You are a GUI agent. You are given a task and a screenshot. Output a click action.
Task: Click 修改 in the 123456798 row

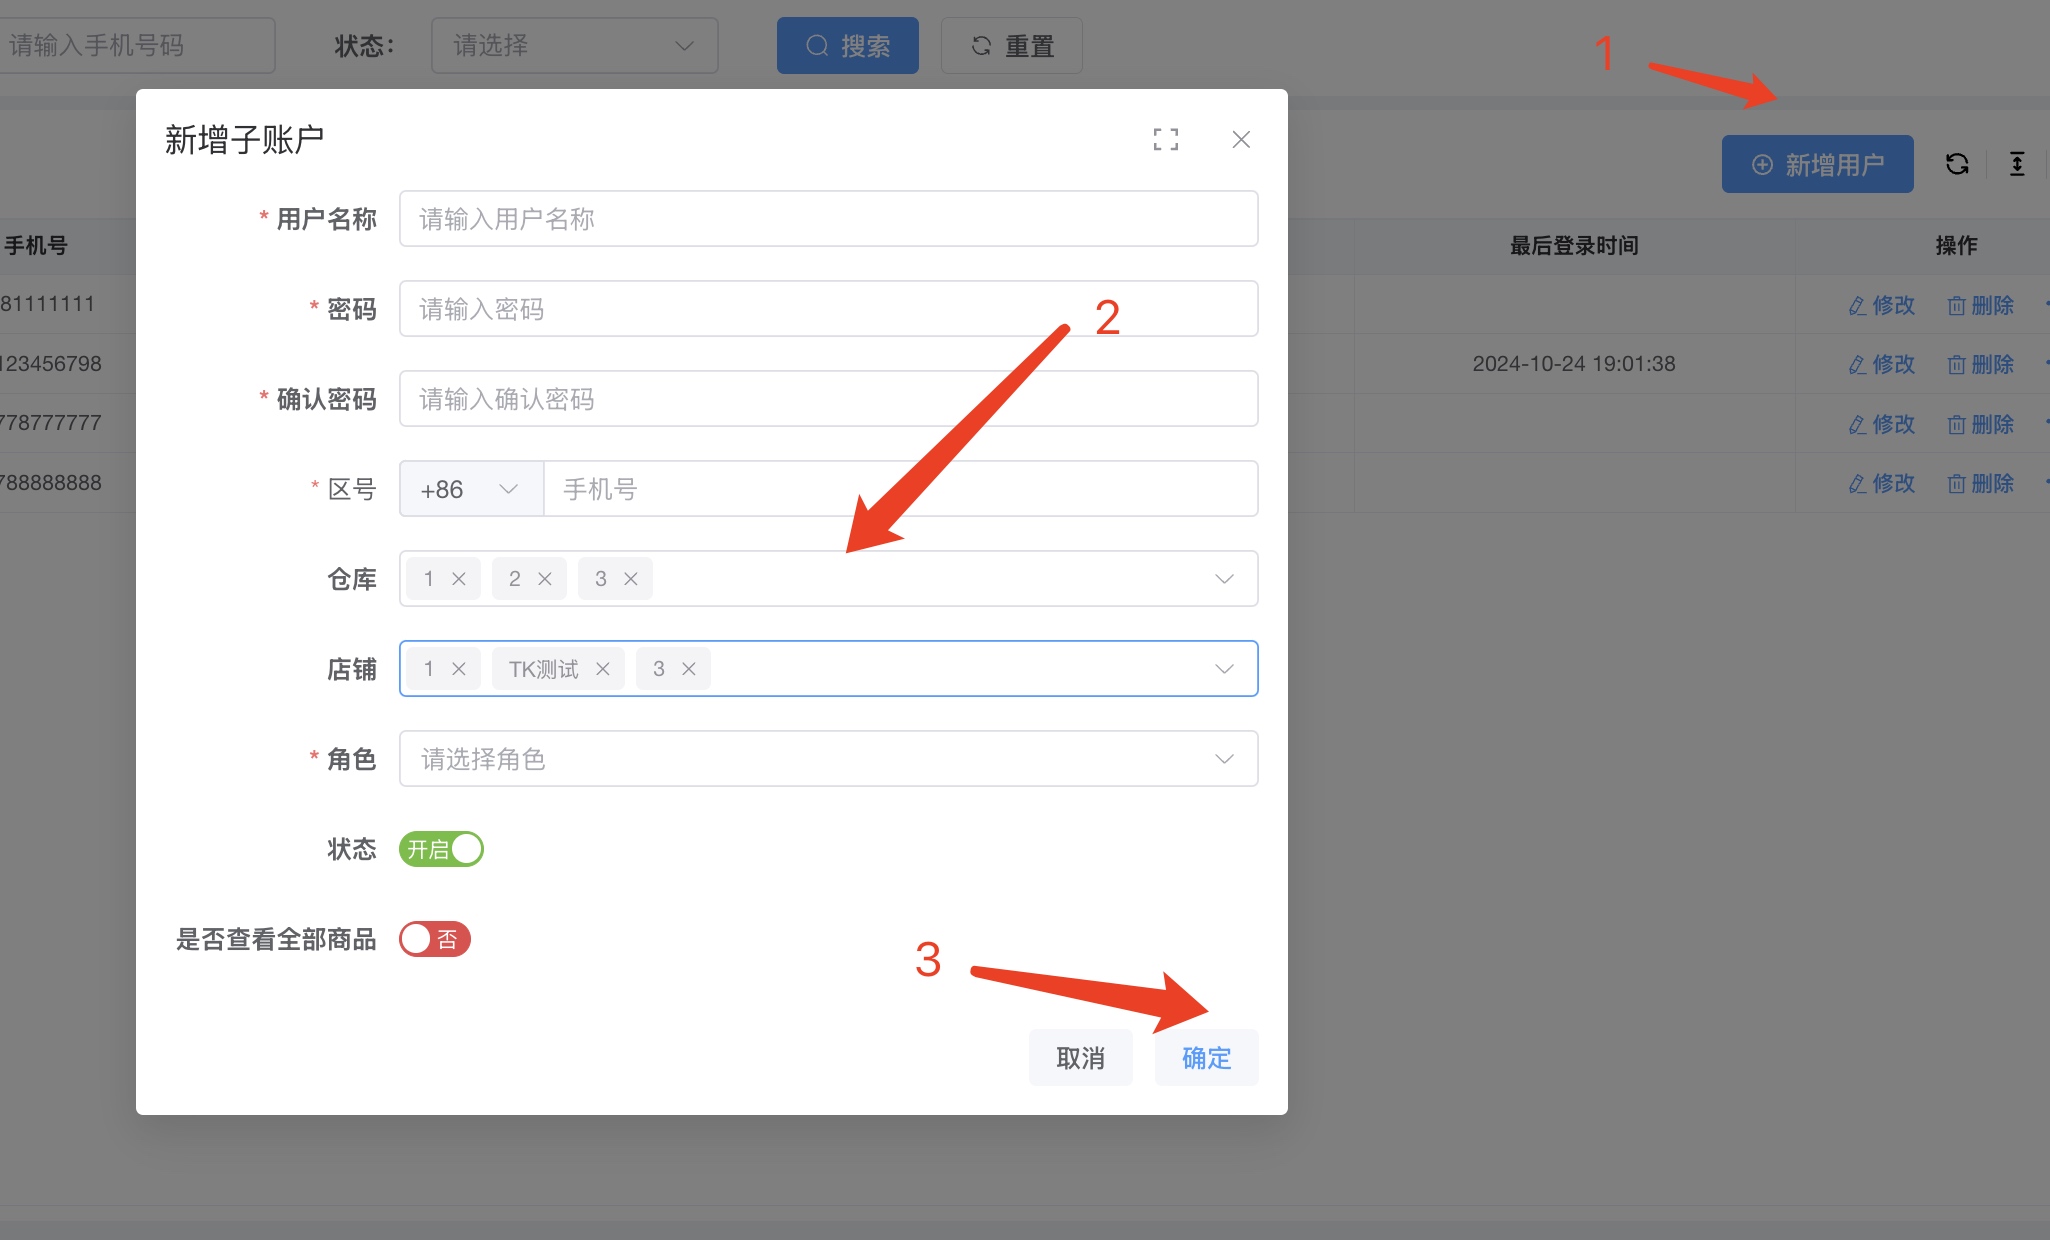[1881, 365]
